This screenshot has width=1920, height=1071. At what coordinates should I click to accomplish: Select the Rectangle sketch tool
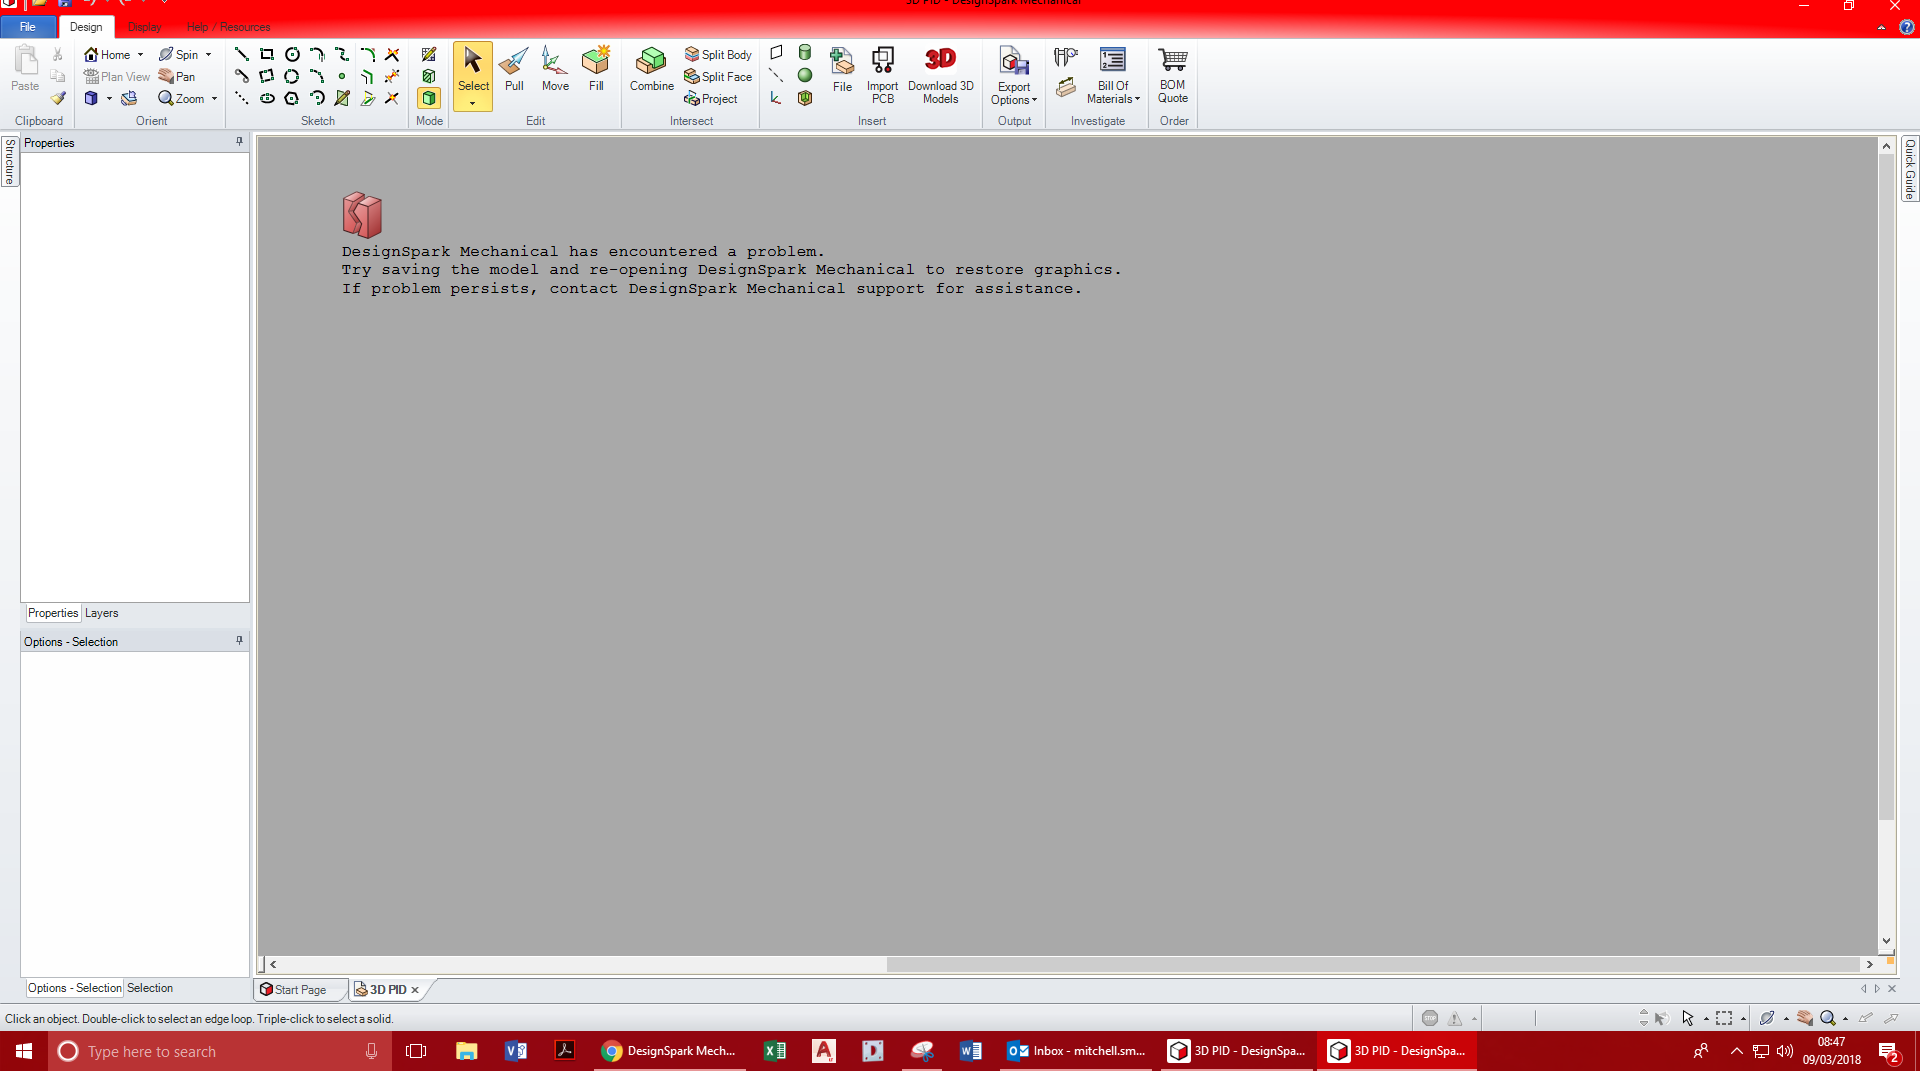point(267,54)
